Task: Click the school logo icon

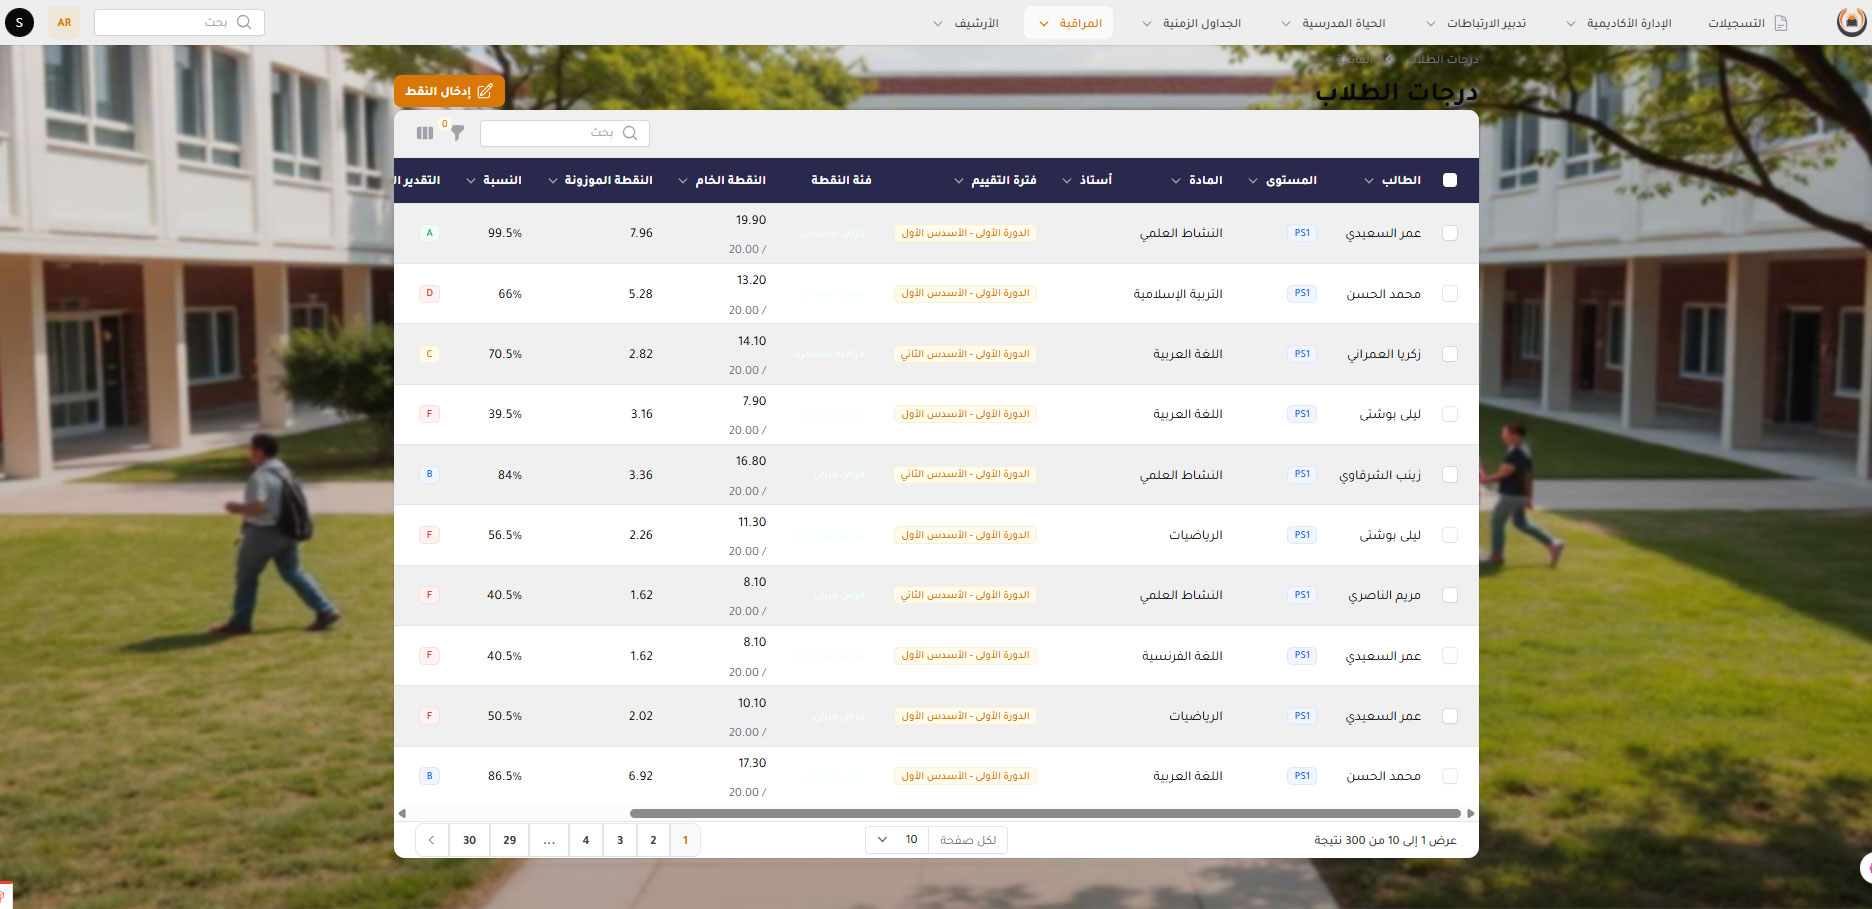Action: click(x=1851, y=22)
